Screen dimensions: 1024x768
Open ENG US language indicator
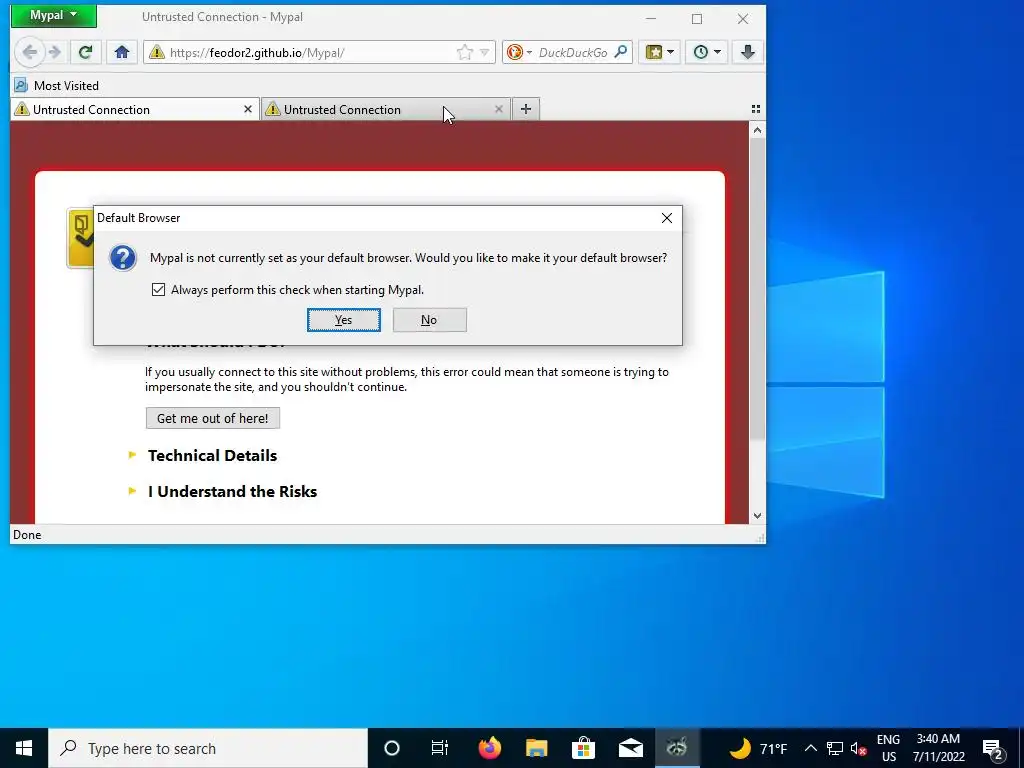(888, 748)
